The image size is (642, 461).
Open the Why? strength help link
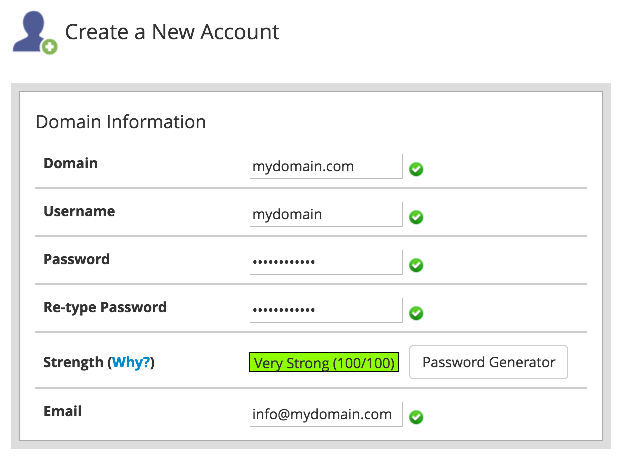[x=131, y=362]
